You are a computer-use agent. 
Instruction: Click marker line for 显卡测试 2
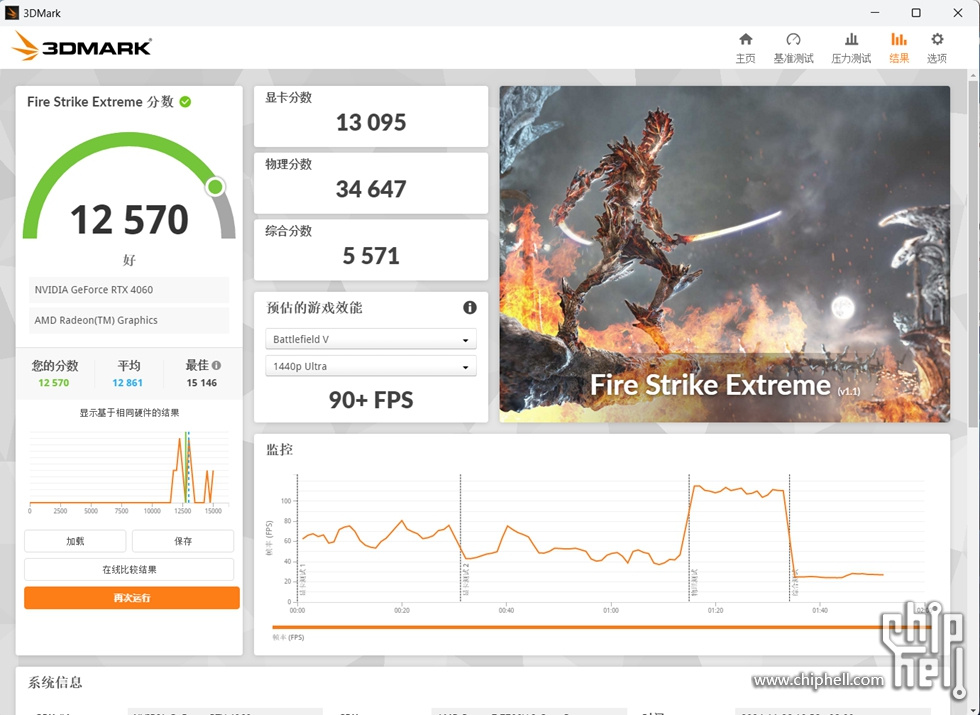coord(461,538)
